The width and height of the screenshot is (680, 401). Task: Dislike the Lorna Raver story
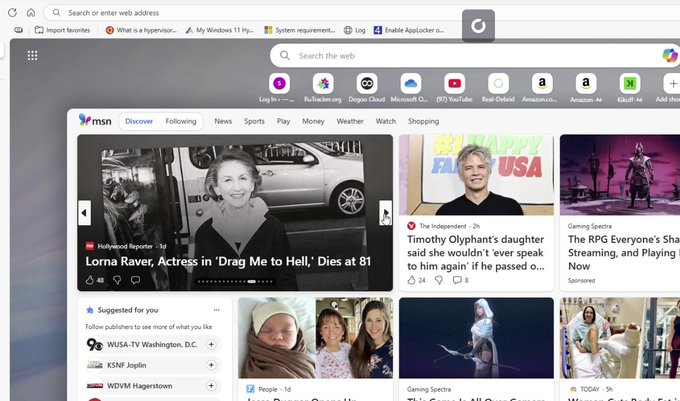117,280
